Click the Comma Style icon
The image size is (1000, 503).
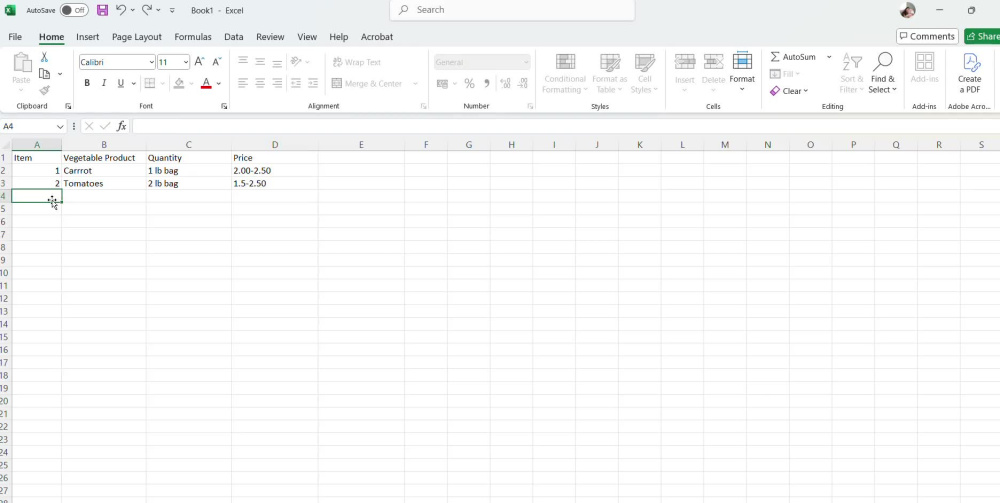[487, 84]
